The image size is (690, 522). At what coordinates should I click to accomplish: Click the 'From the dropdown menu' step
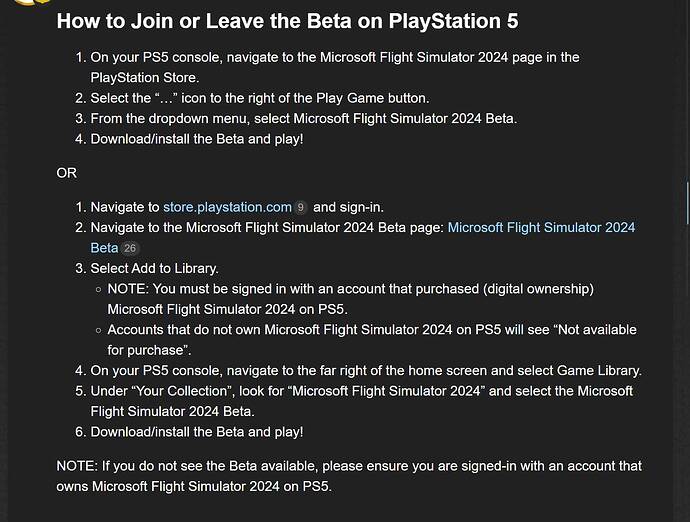click(304, 118)
